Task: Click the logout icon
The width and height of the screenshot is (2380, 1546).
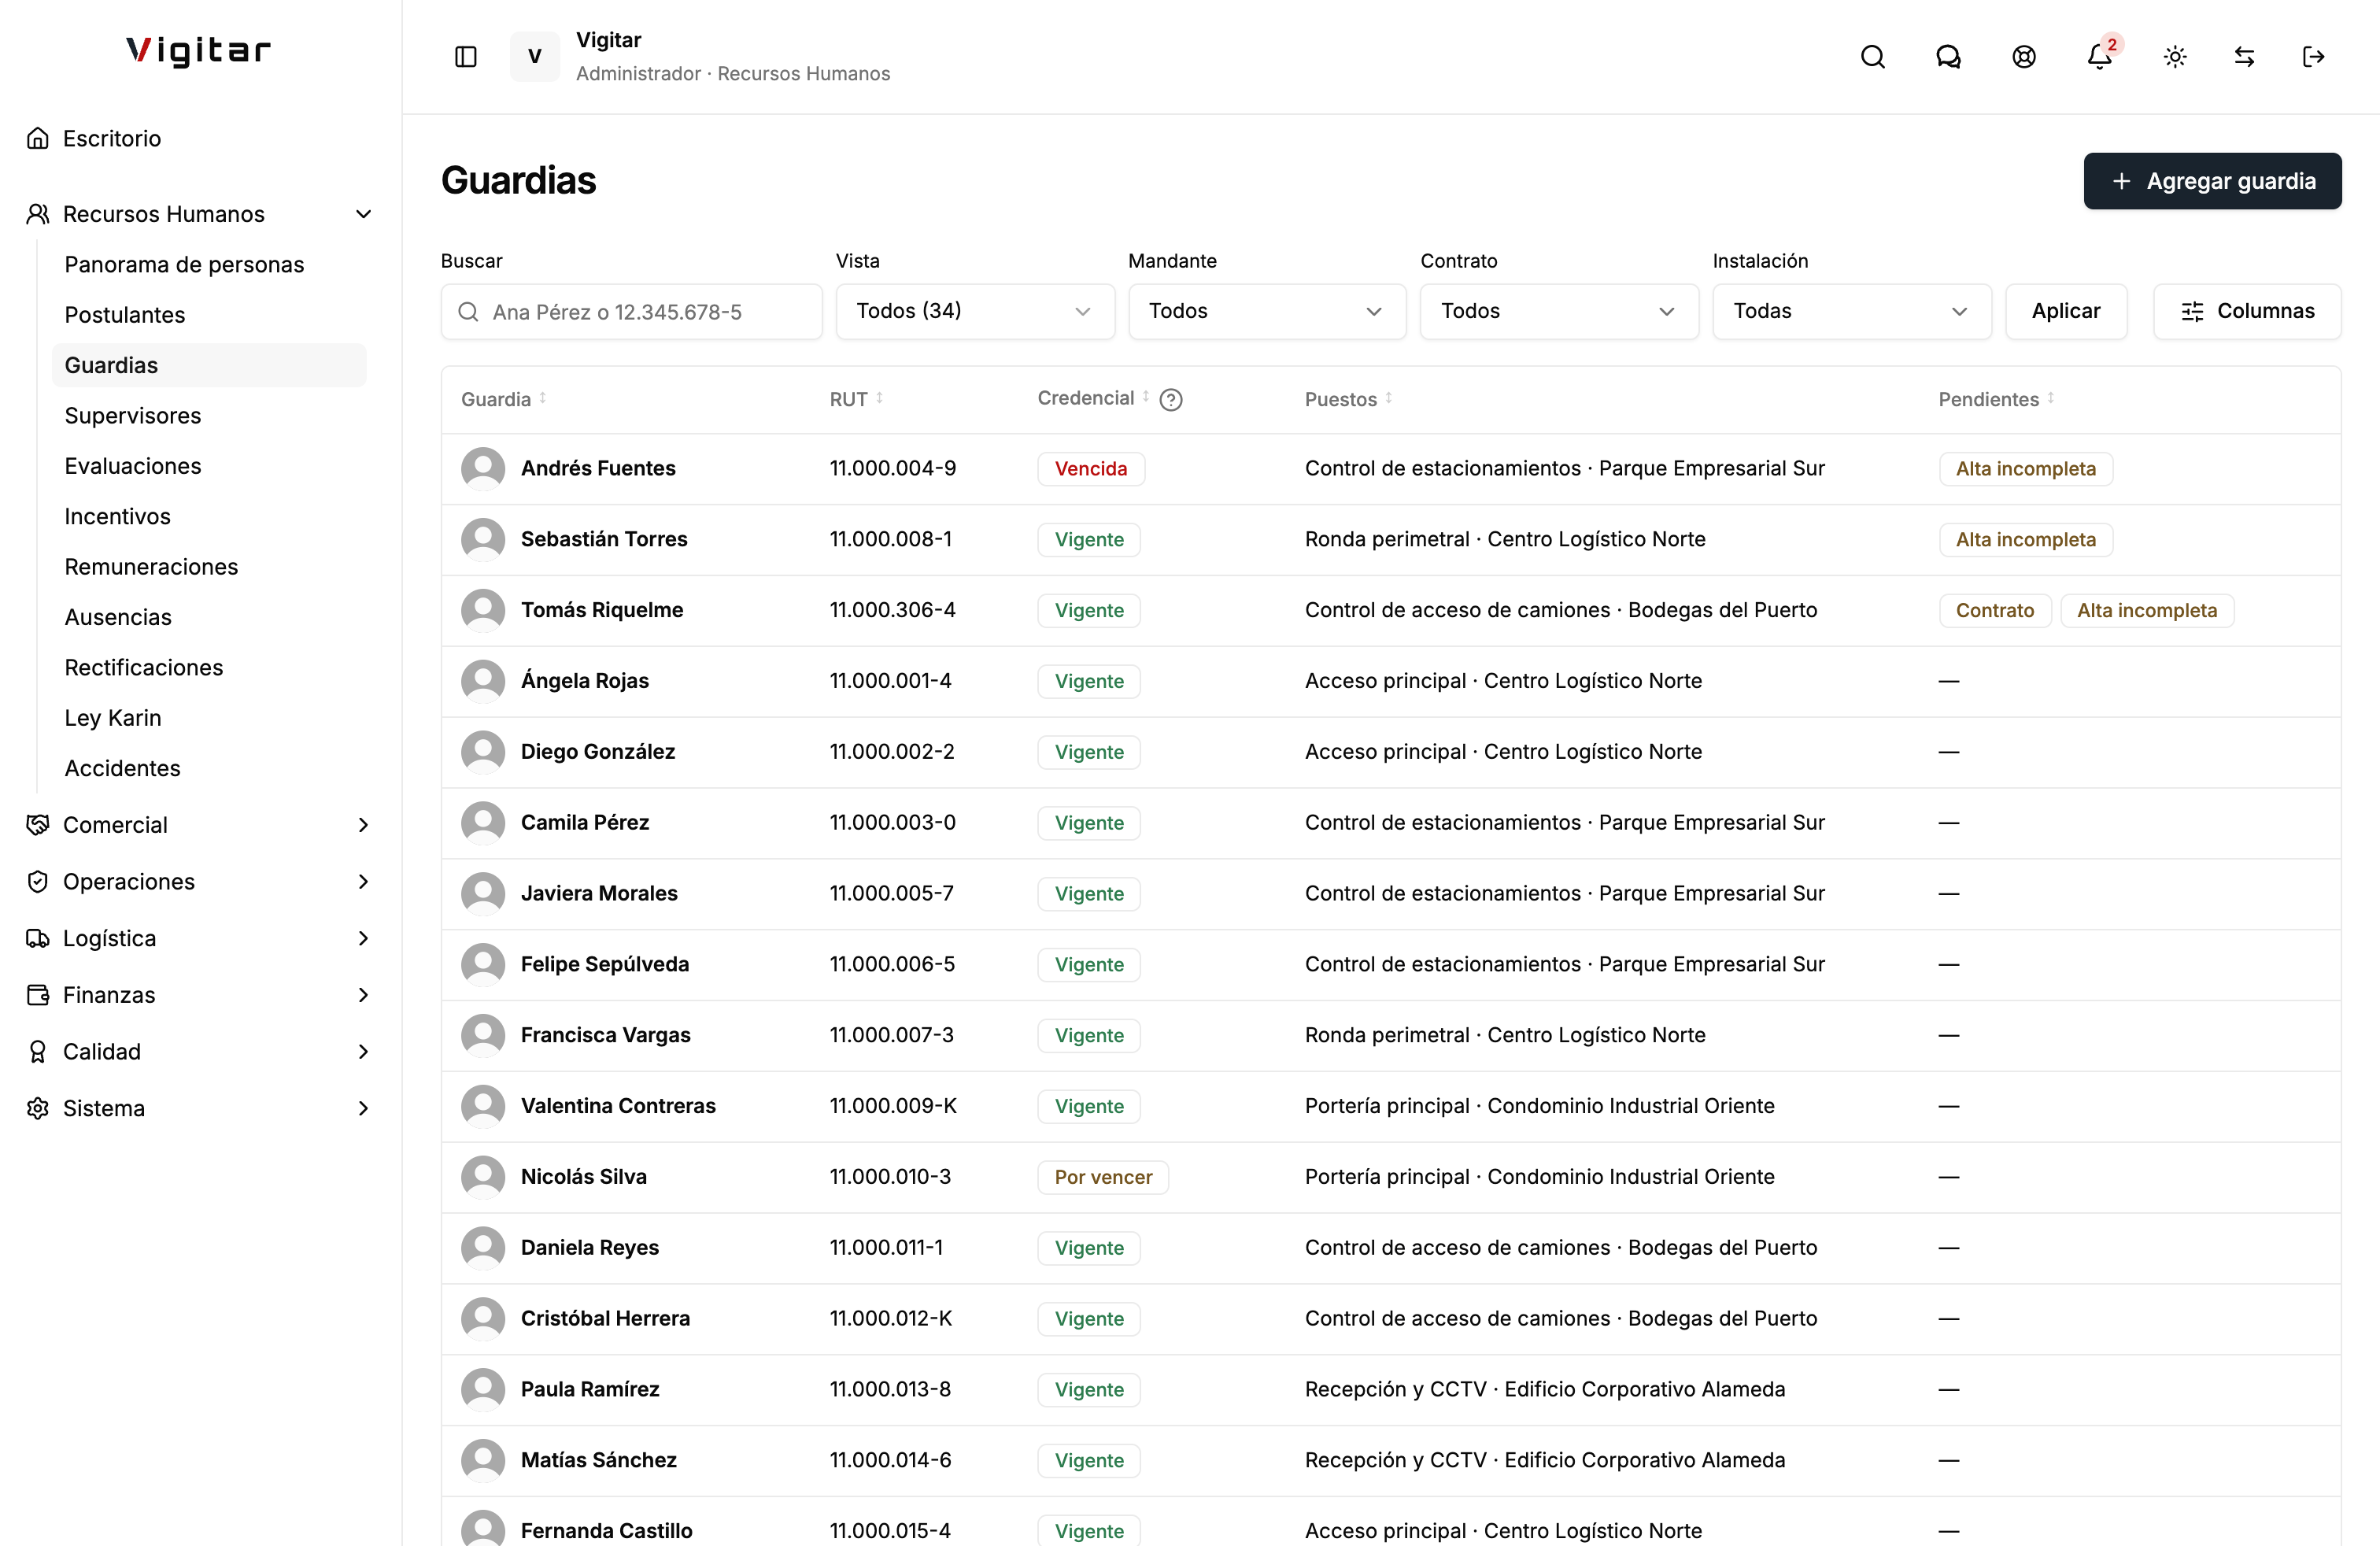Action: pos(2313,57)
